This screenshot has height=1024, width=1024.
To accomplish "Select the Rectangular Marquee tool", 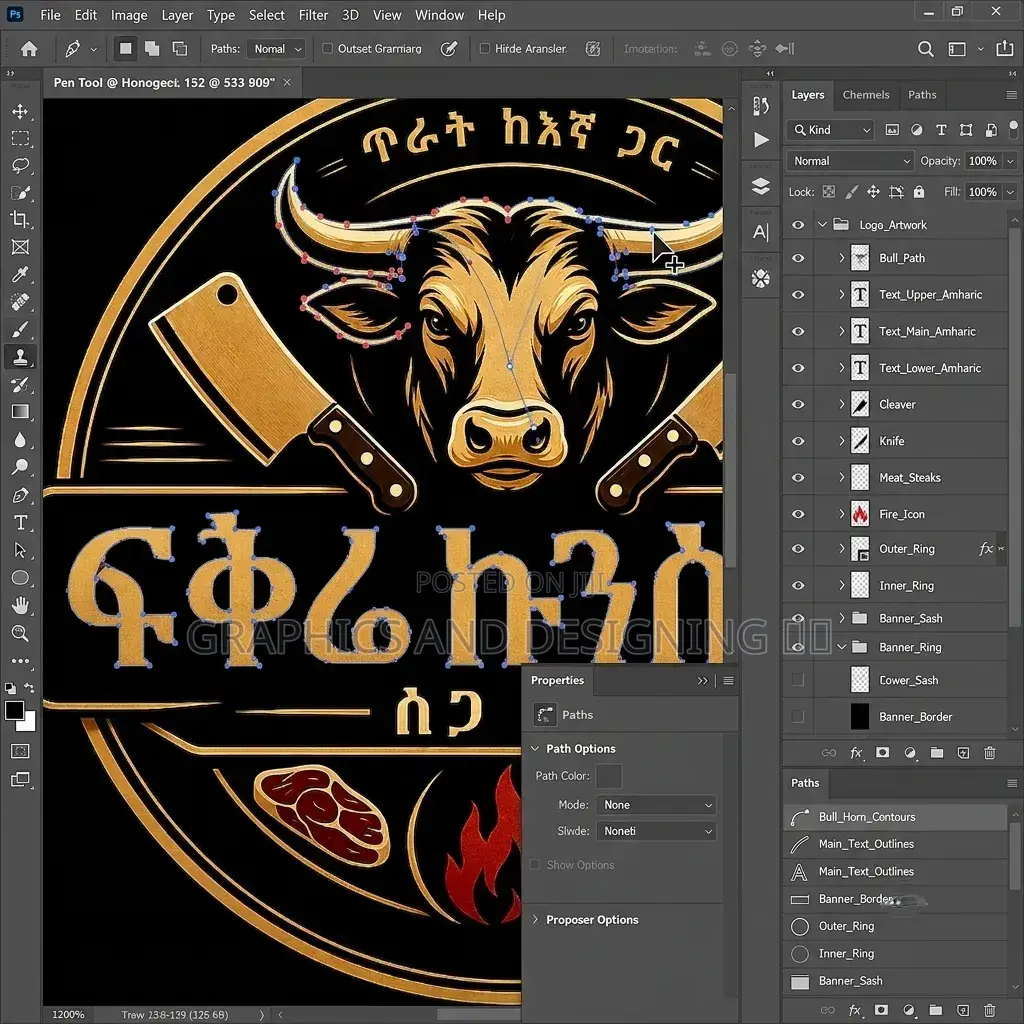I will click(x=20, y=138).
